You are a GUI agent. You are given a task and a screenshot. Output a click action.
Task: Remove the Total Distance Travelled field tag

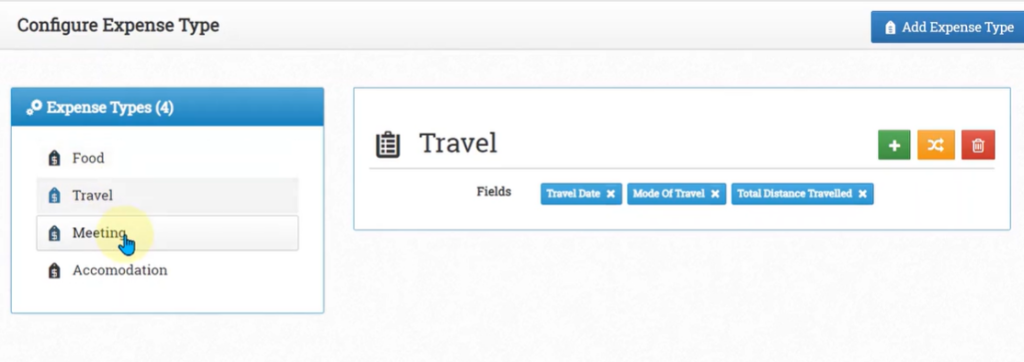[x=863, y=194]
